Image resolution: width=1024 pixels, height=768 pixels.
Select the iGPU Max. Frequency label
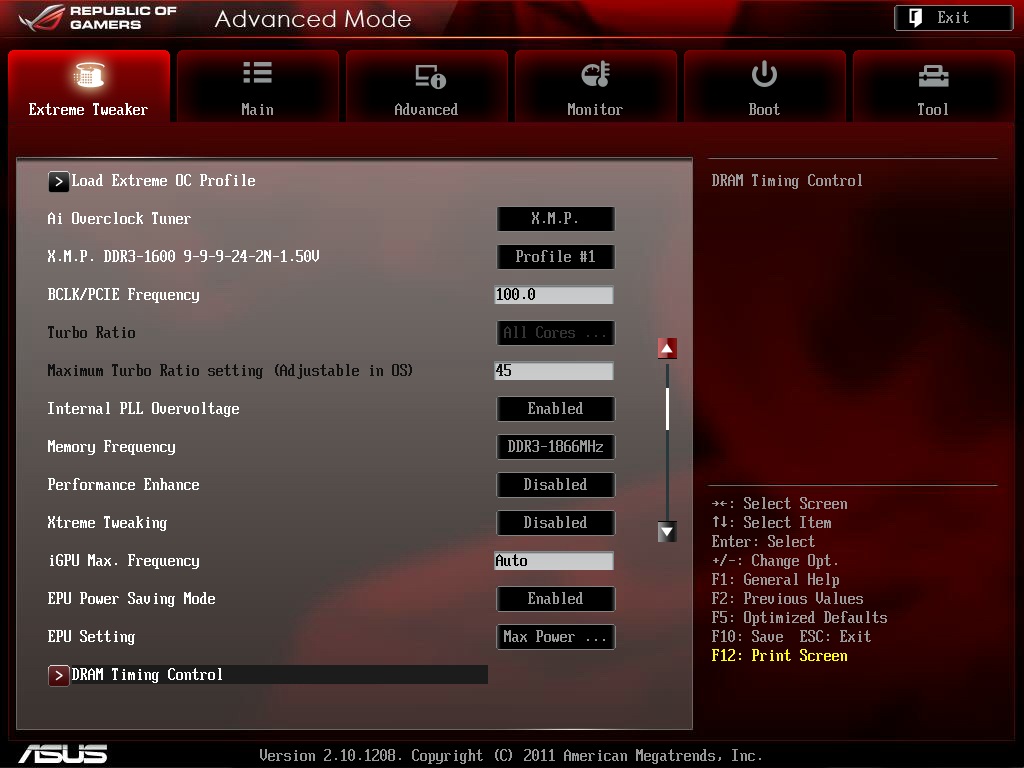coord(123,561)
